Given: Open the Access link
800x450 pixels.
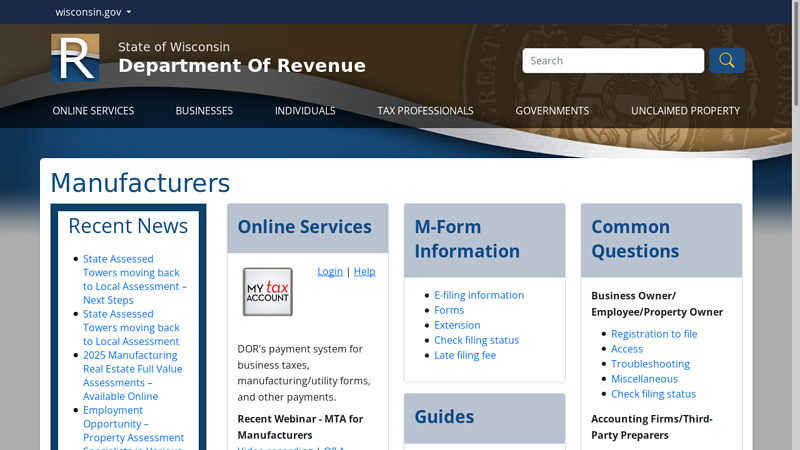Looking at the screenshot, I should (627, 349).
